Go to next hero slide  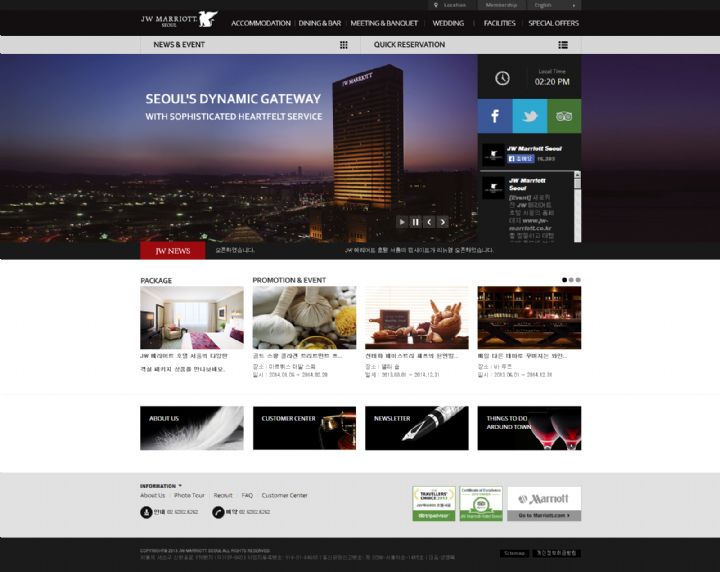pos(442,222)
